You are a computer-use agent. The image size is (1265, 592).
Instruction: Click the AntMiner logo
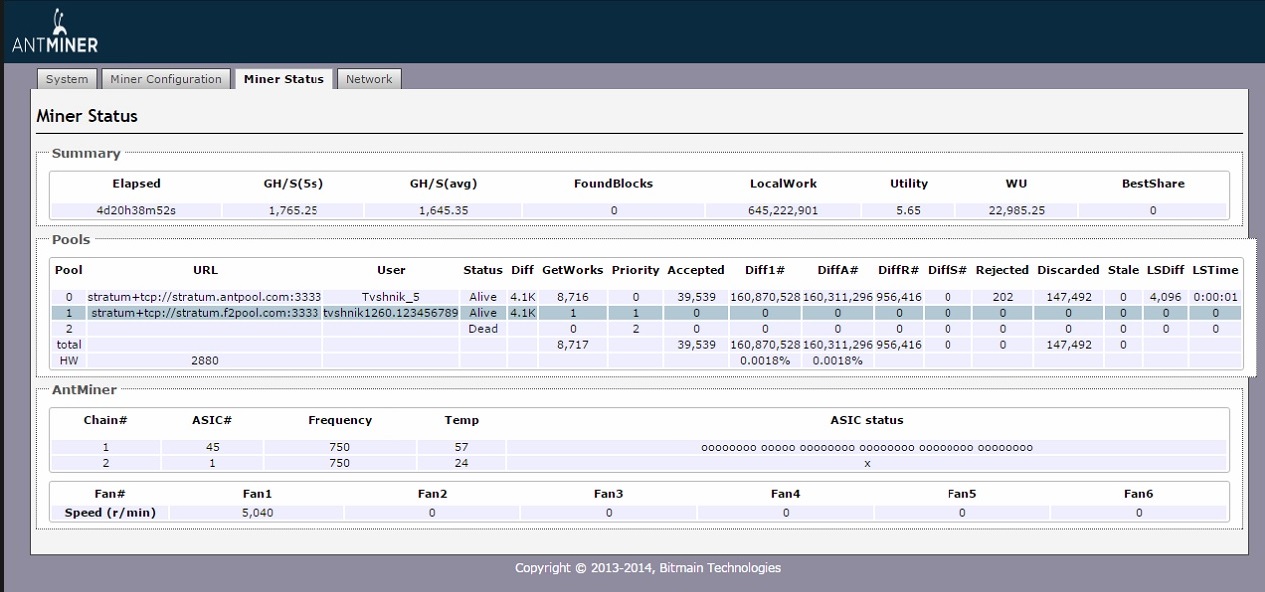pyautogui.click(x=55, y=33)
